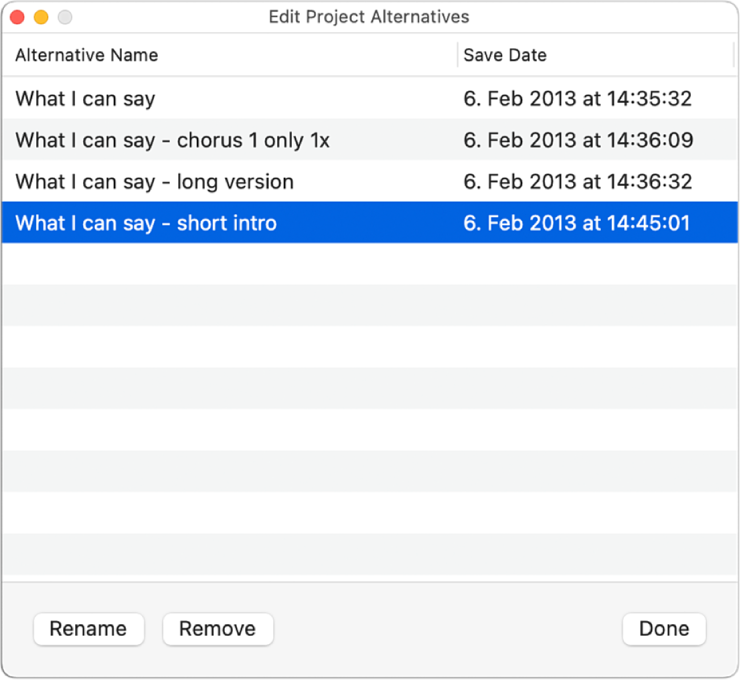
Task: Minimize the window with the yellow button
Action: click(41, 17)
